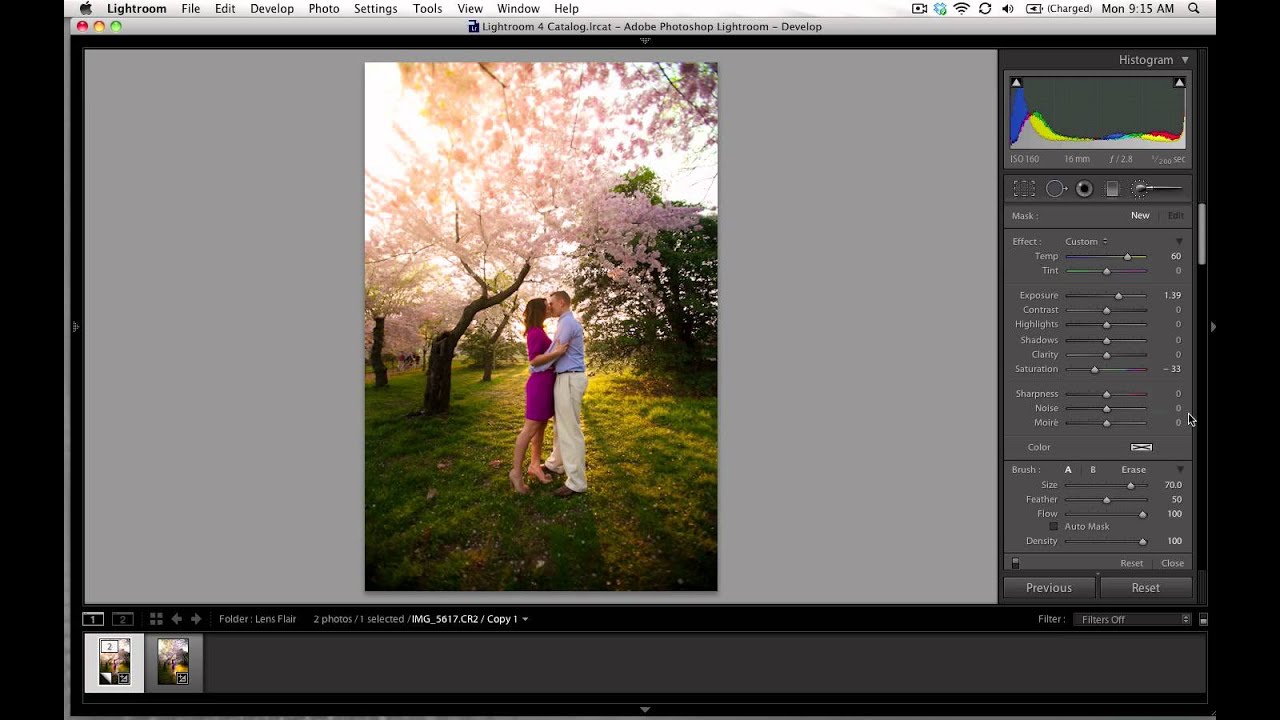Switch brush to Erase mode
1280x720 pixels.
point(1133,469)
